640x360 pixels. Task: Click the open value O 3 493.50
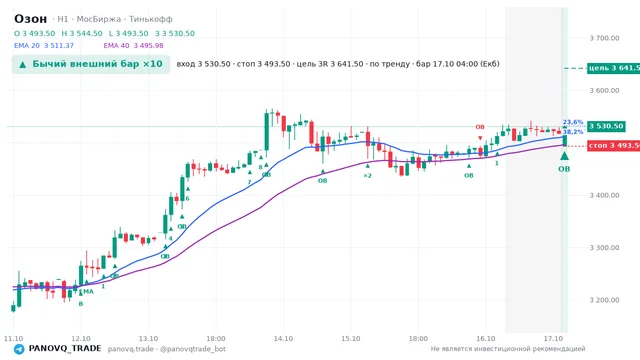(x=34, y=33)
